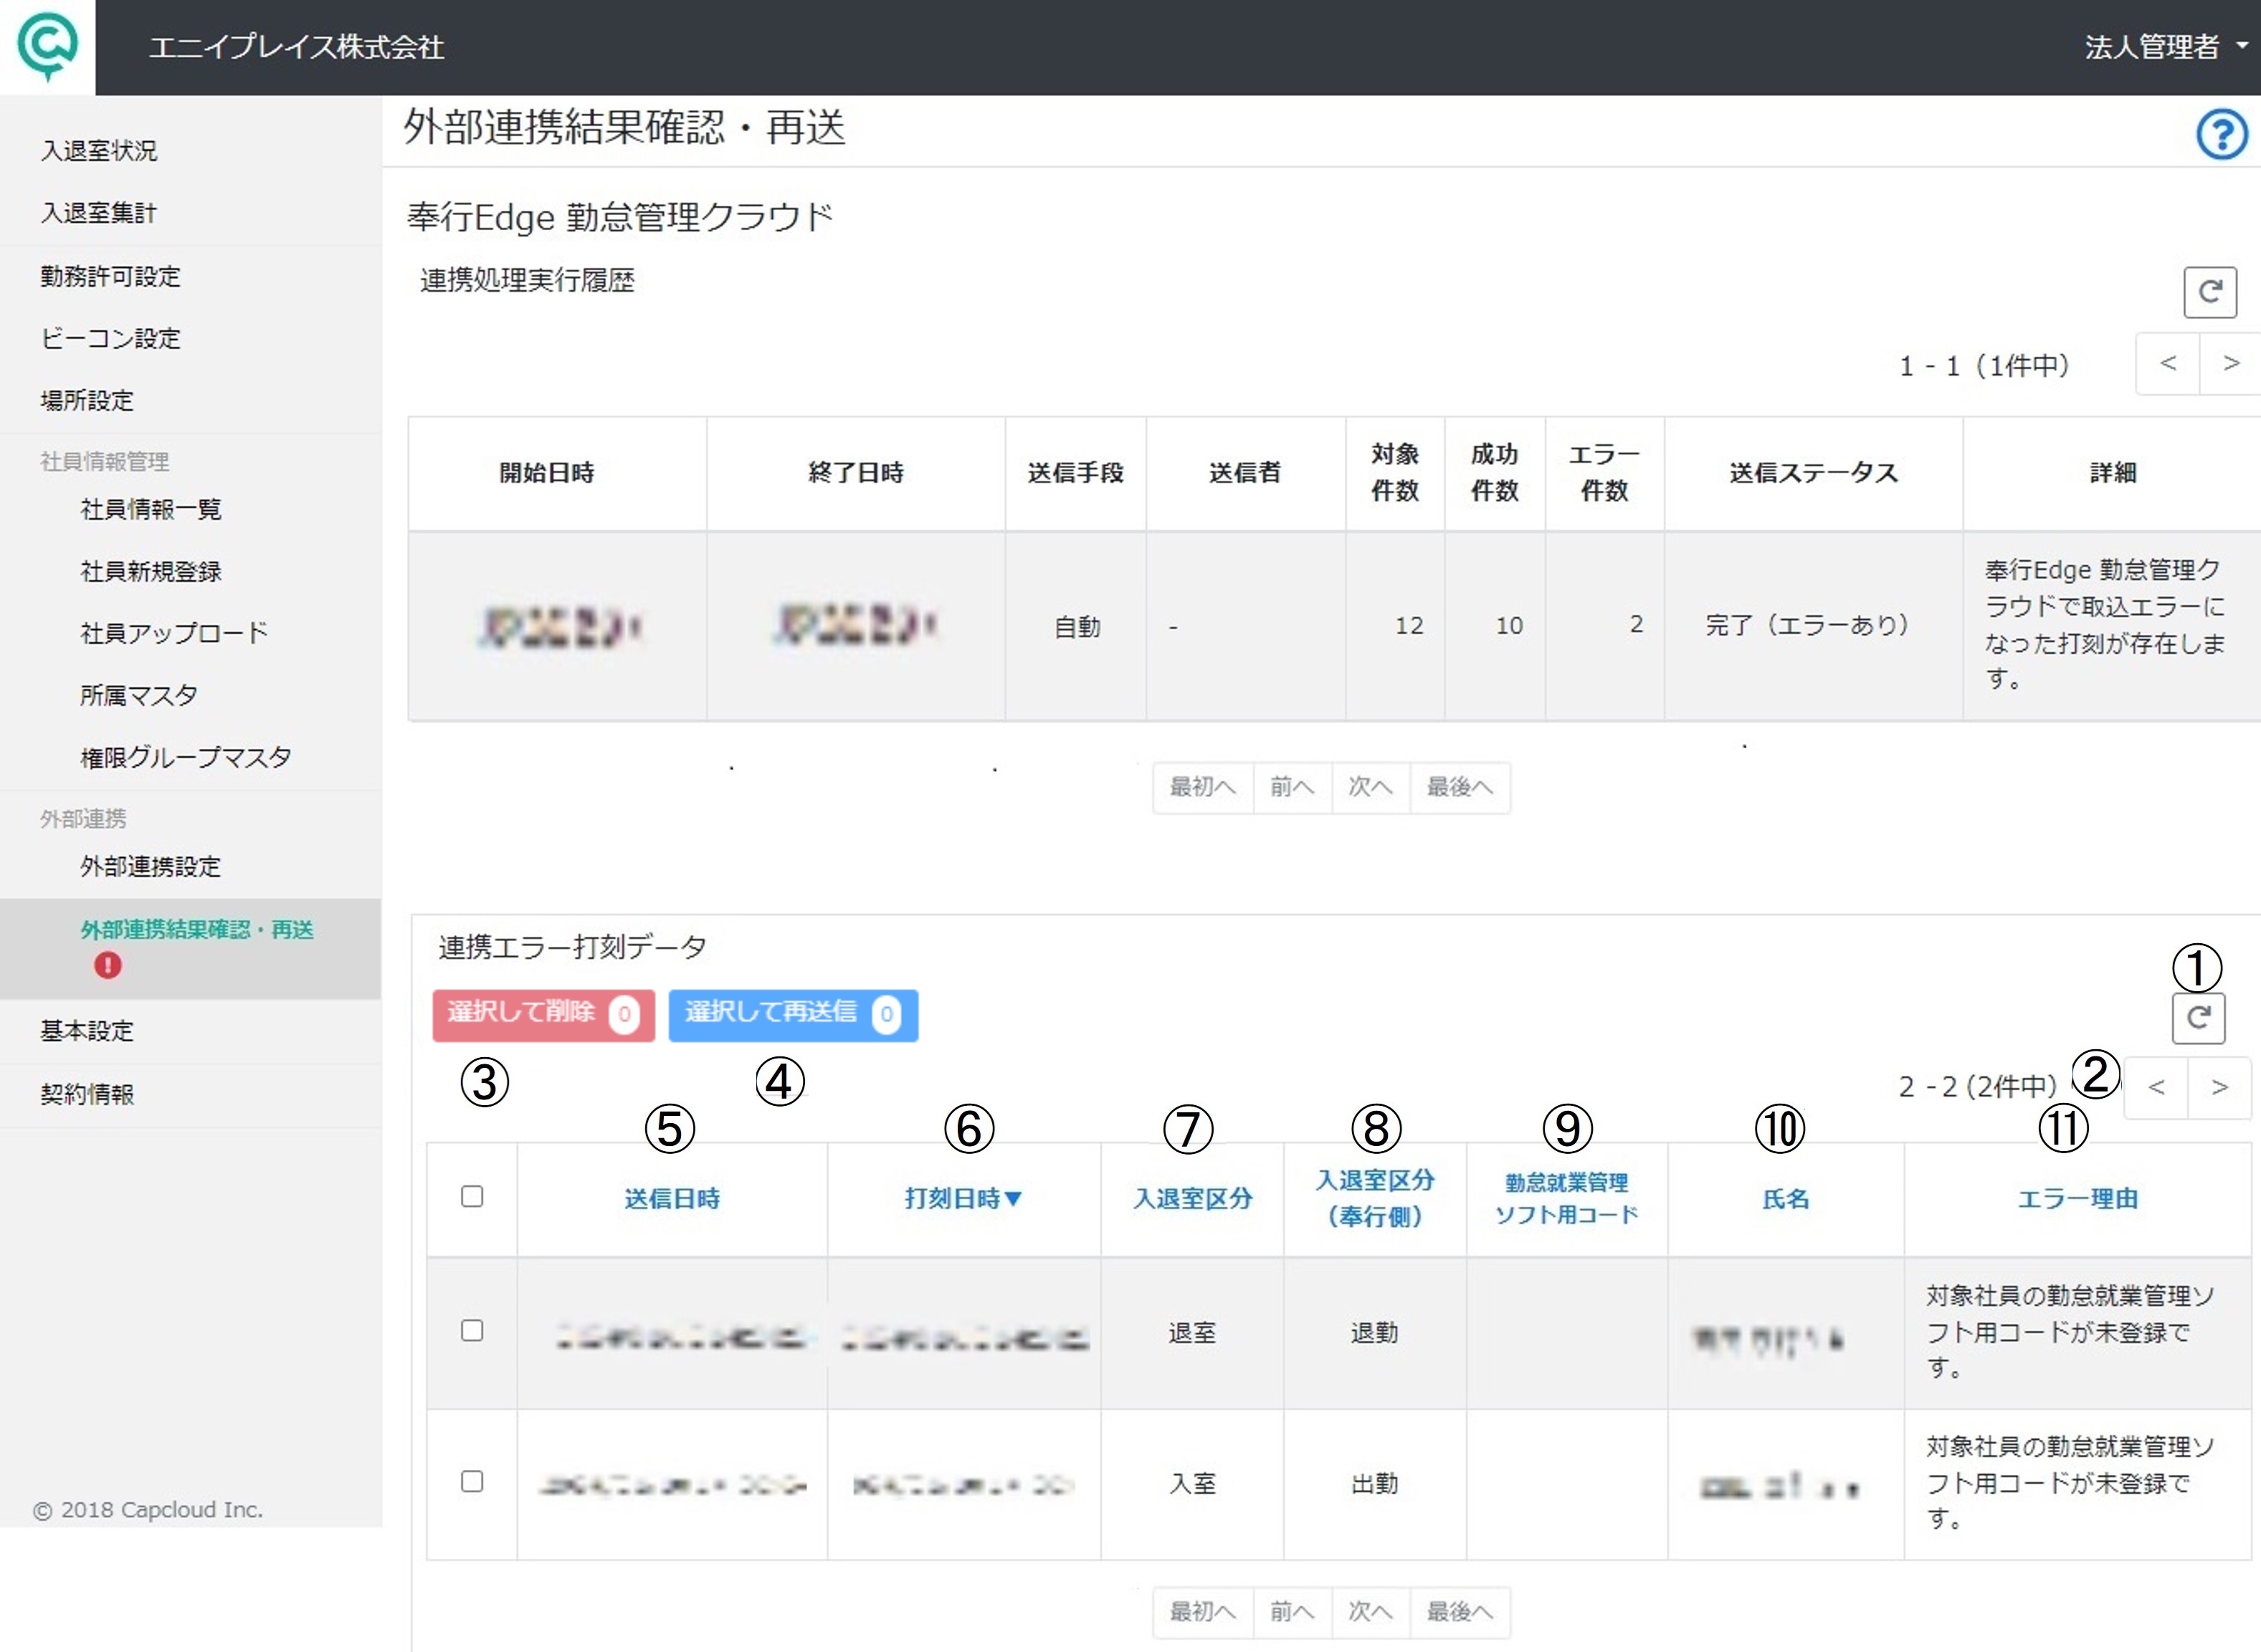
Task: Sort by 打刻日時 column
Action: [x=963, y=1198]
